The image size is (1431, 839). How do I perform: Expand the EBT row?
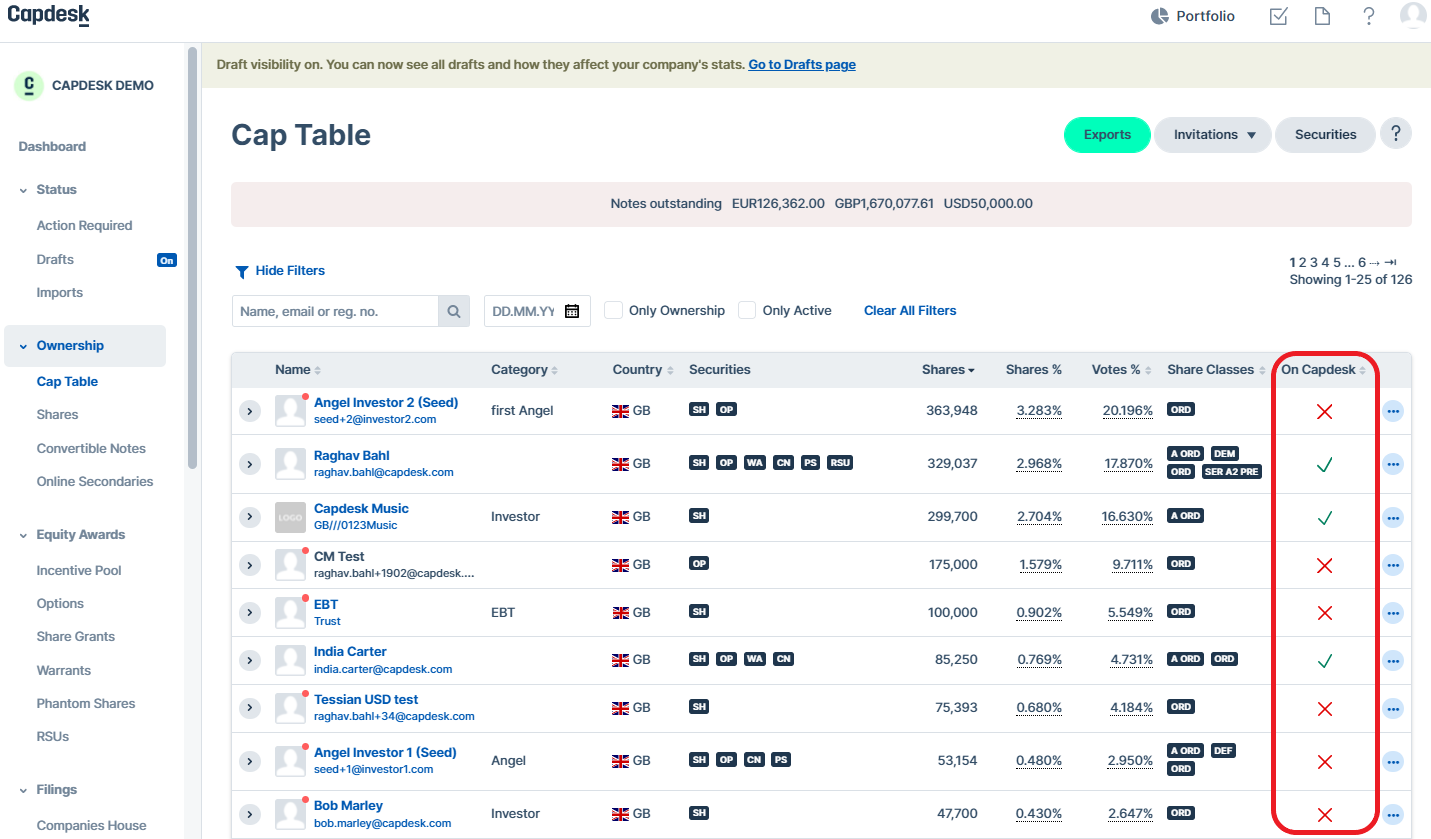(x=250, y=612)
